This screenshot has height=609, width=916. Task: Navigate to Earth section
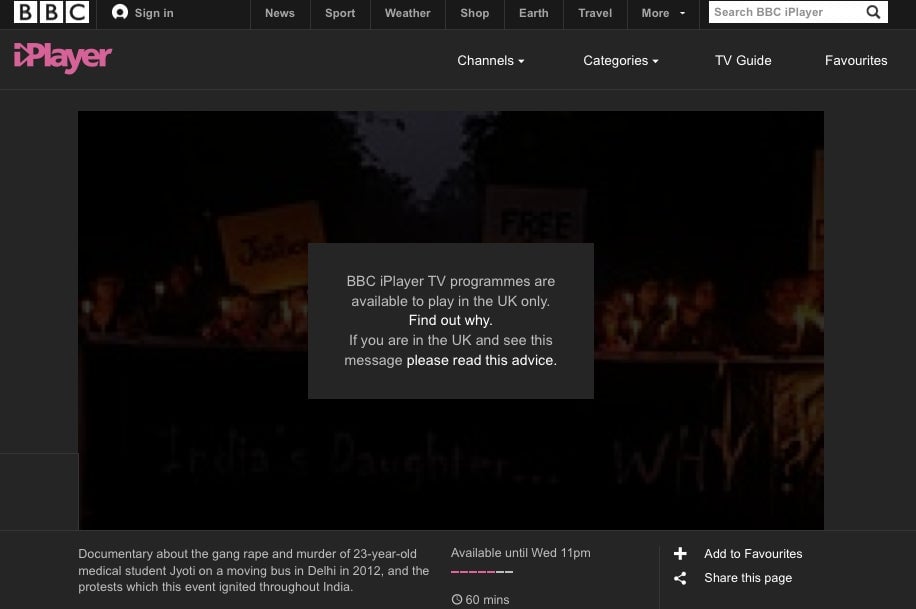click(x=534, y=13)
